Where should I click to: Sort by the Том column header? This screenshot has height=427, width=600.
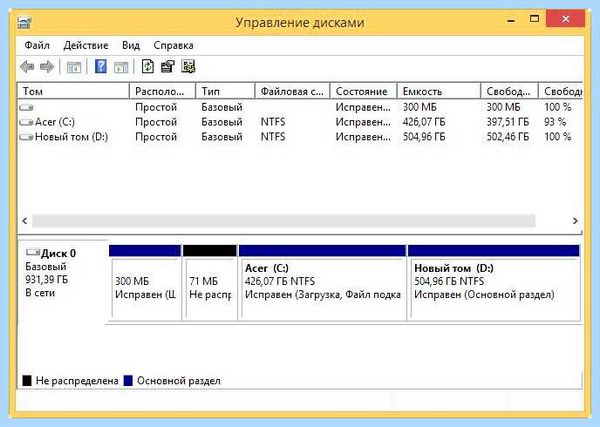click(73, 91)
